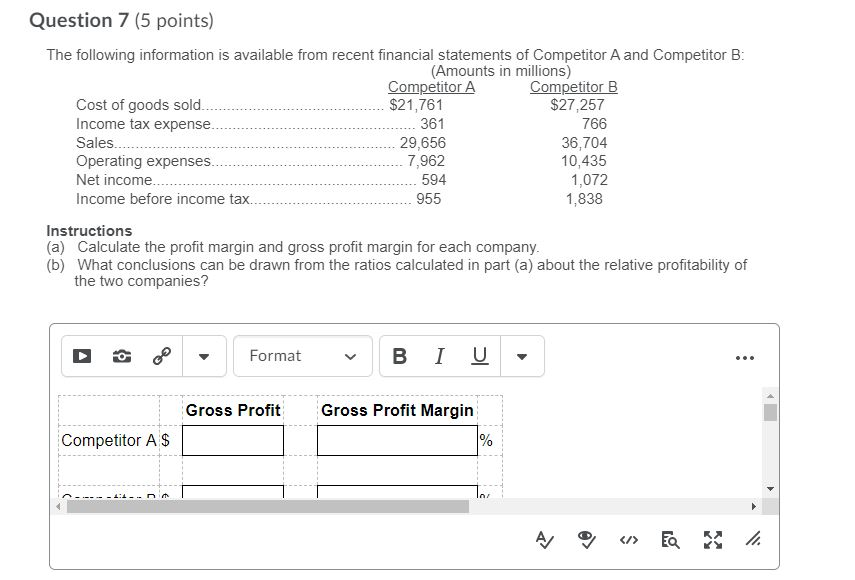The width and height of the screenshot is (855, 580).
Task: Click the '766' income tax expense value
Action: [x=594, y=124]
